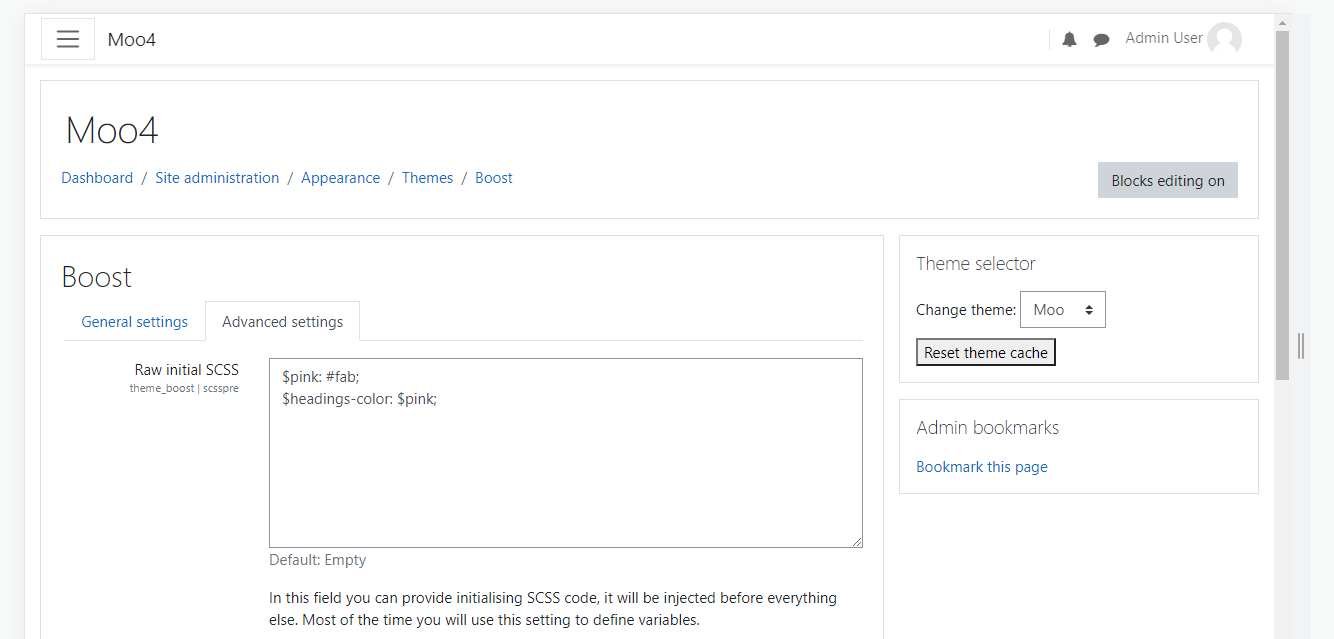This screenshot has width=1334, height=639.
Task: Open Site administration breadcrumb
Action: pos(217,178)
